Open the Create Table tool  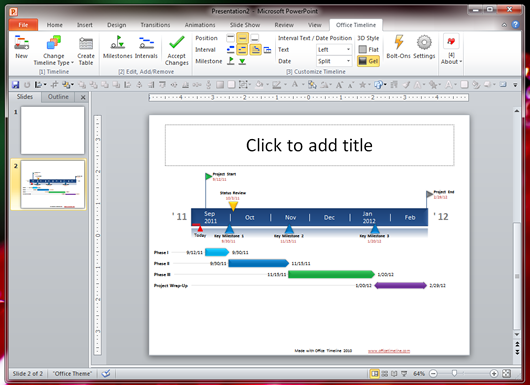pos(86,51)
